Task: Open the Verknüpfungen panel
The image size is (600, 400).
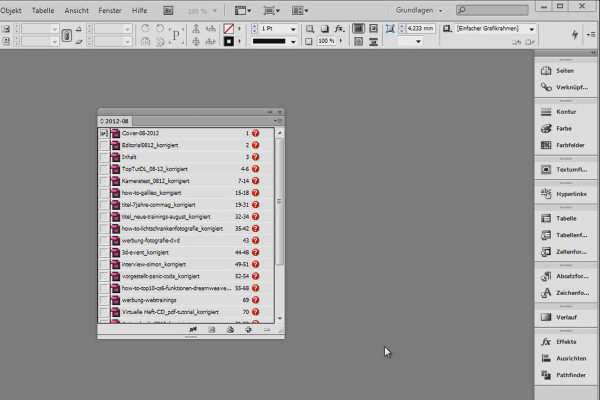Action: (566, 87)
